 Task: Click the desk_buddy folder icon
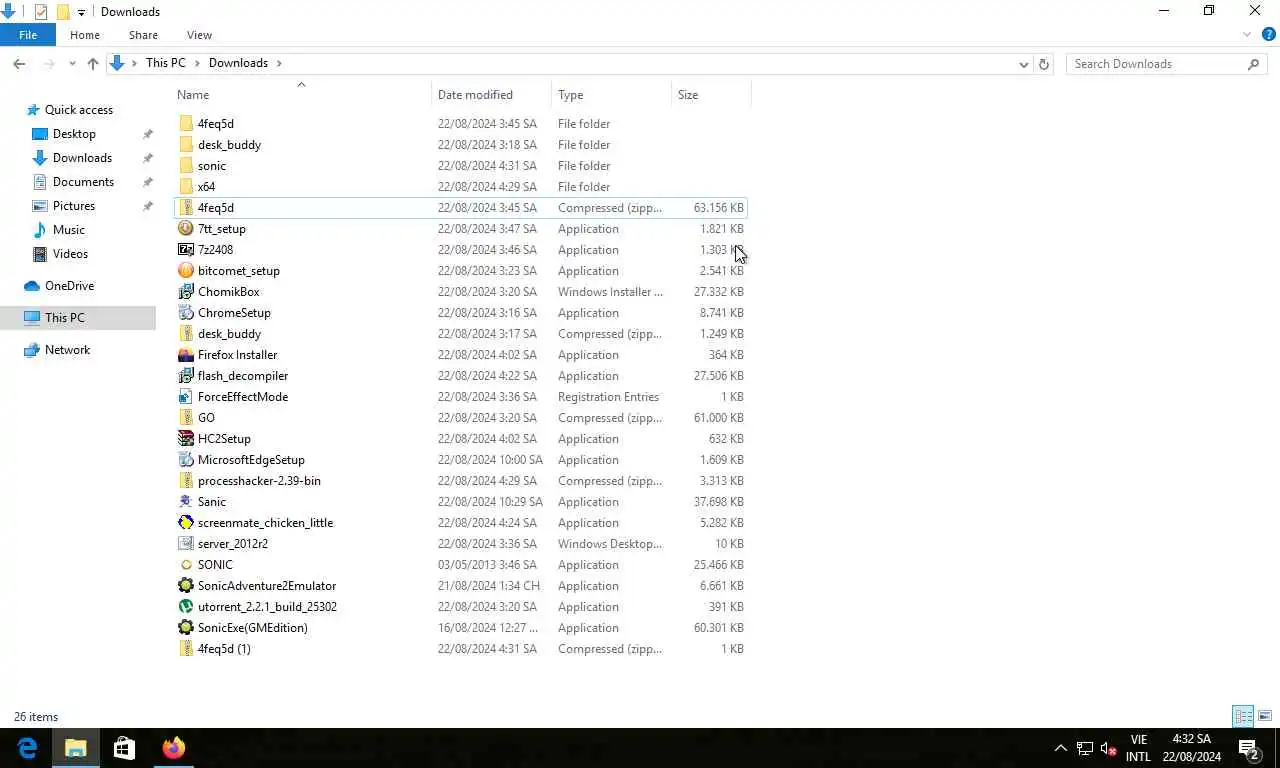coord(186,145)
